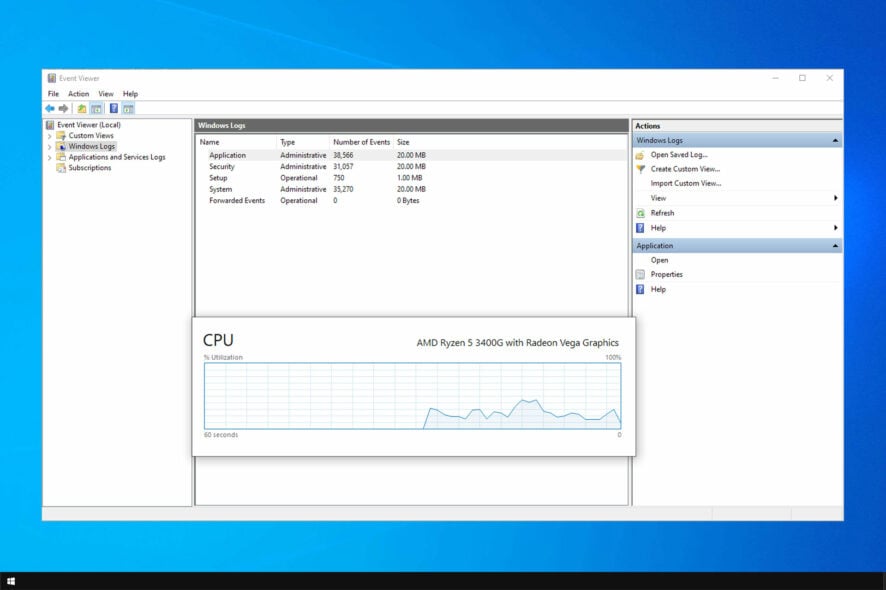Sort by the Size column header
The width and height of the screenshot is (886, 590).
click(x=403, y=142)
